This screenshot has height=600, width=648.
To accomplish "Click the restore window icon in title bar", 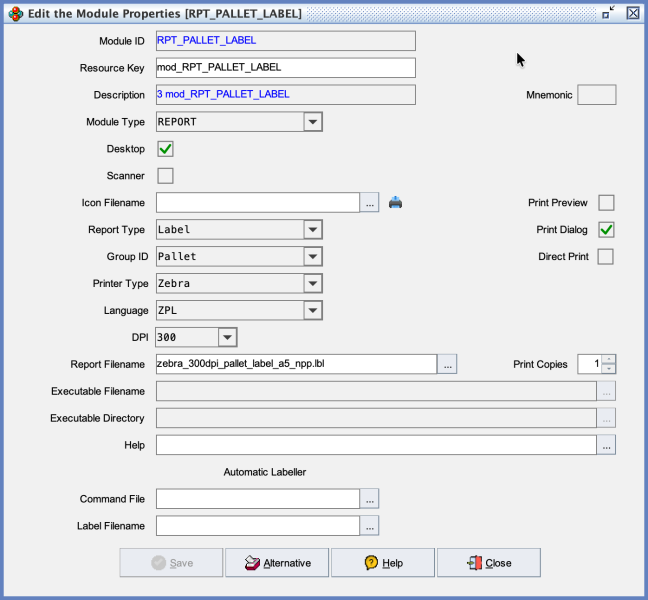I will coord(608,13).
